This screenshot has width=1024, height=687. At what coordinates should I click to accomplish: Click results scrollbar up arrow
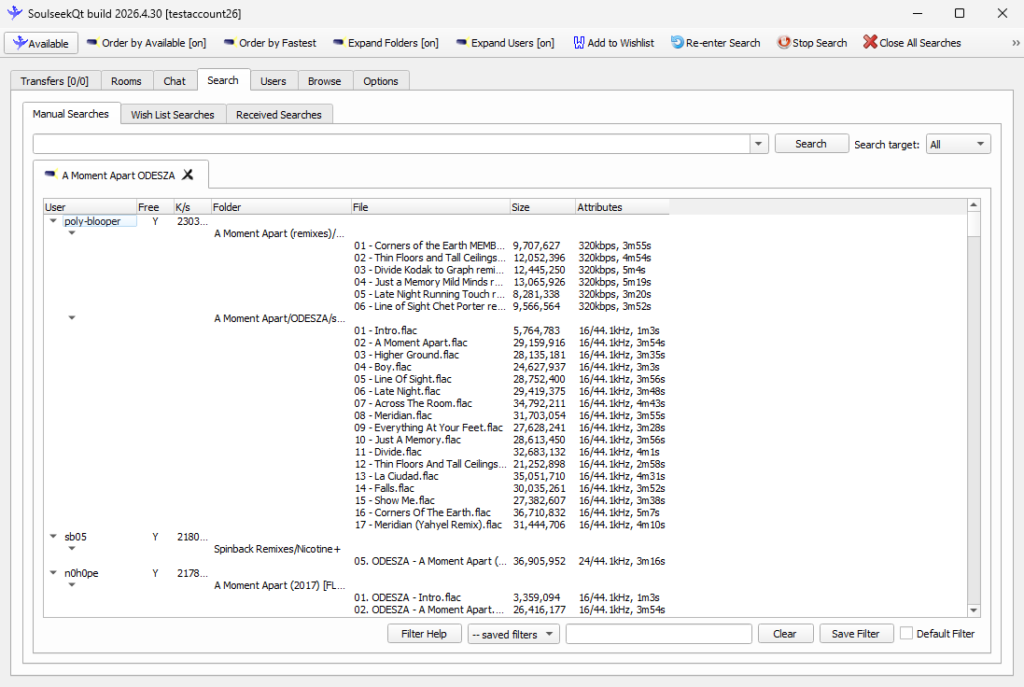pos(973,205)
